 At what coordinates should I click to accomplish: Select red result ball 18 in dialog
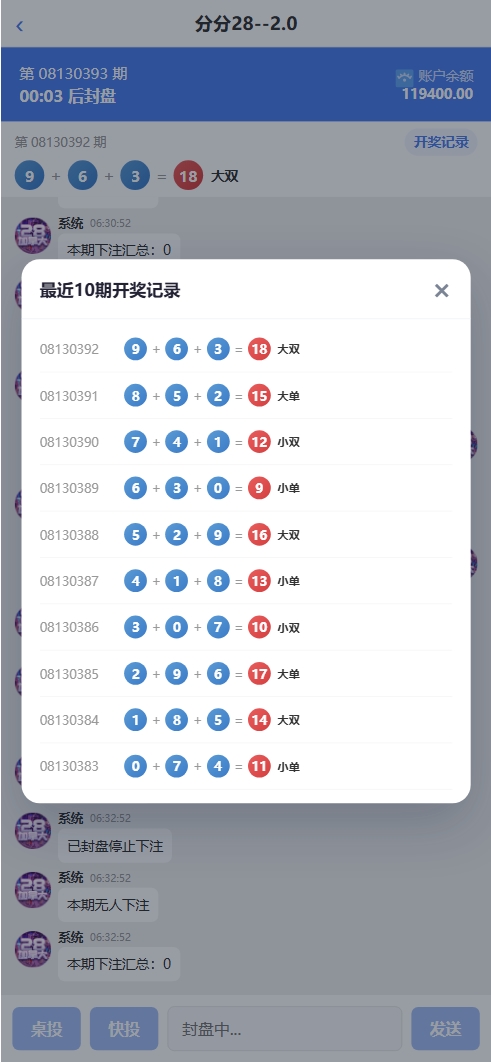259,349
